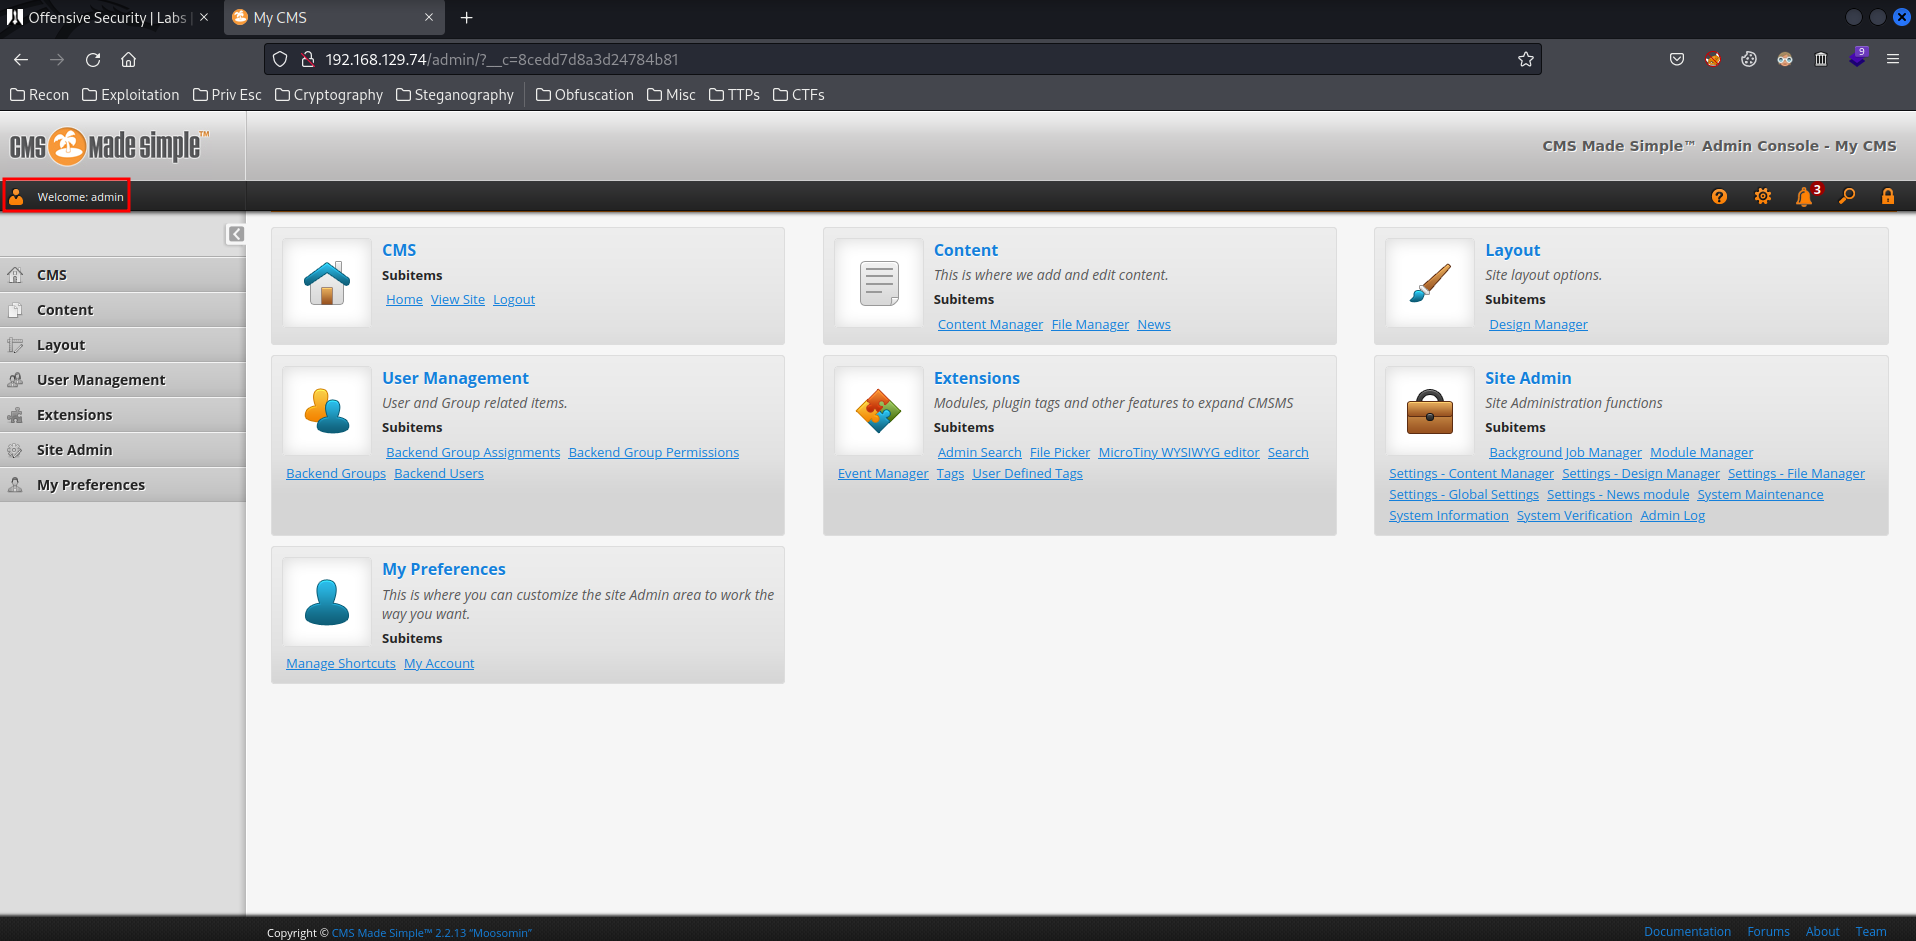Screen dimensions: 1916x941
Task: Click the CMS house icon tile
Action: pyautogui.click(x=327, y=283)
